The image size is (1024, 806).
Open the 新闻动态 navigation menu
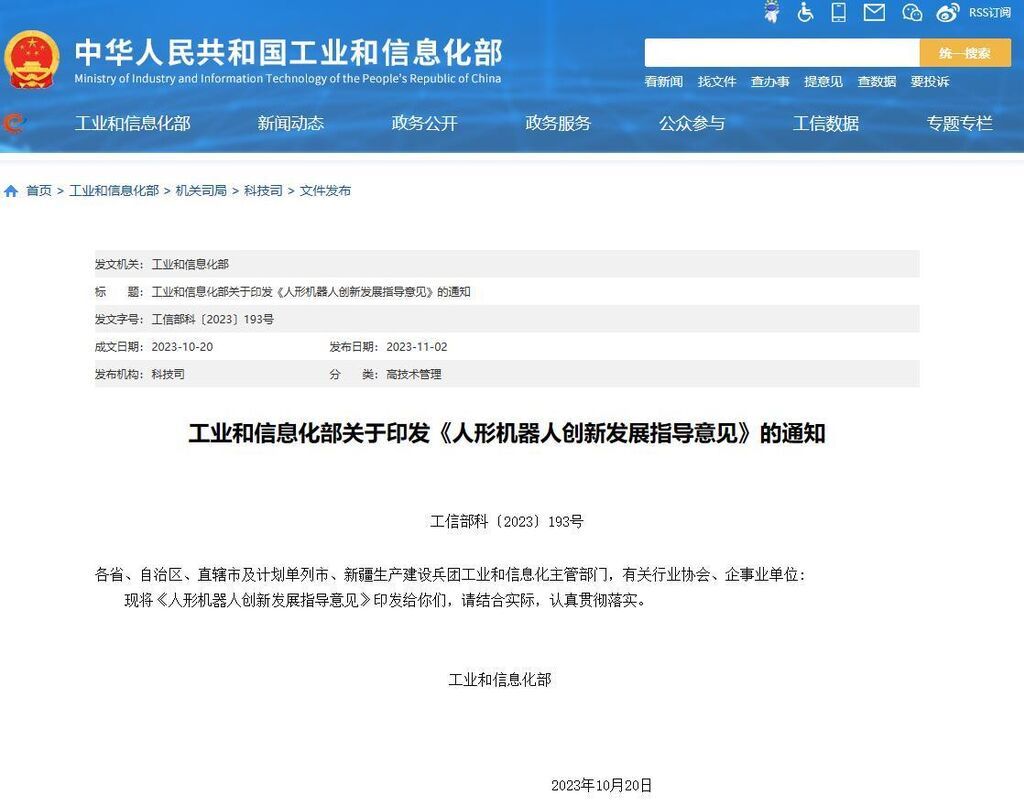point(290,123)
